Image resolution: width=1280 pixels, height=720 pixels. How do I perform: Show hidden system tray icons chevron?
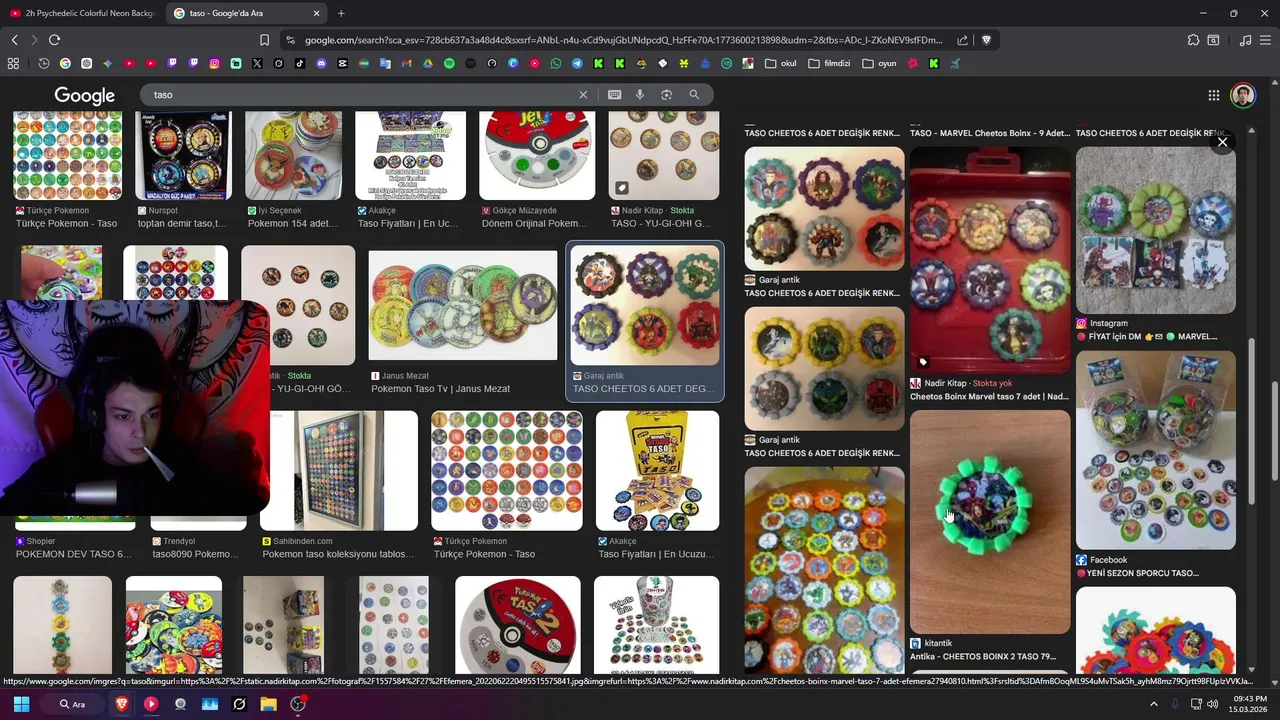1153,704
